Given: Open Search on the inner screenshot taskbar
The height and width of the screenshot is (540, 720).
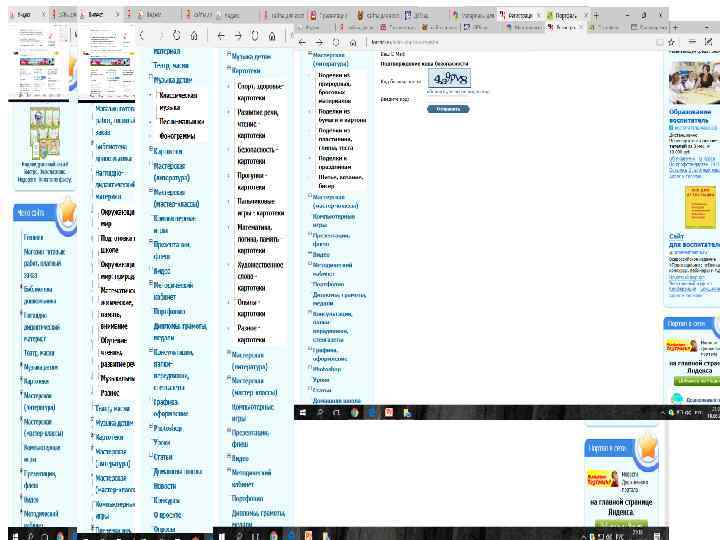Looking at the screenshot, I should [x=320, y=413].
